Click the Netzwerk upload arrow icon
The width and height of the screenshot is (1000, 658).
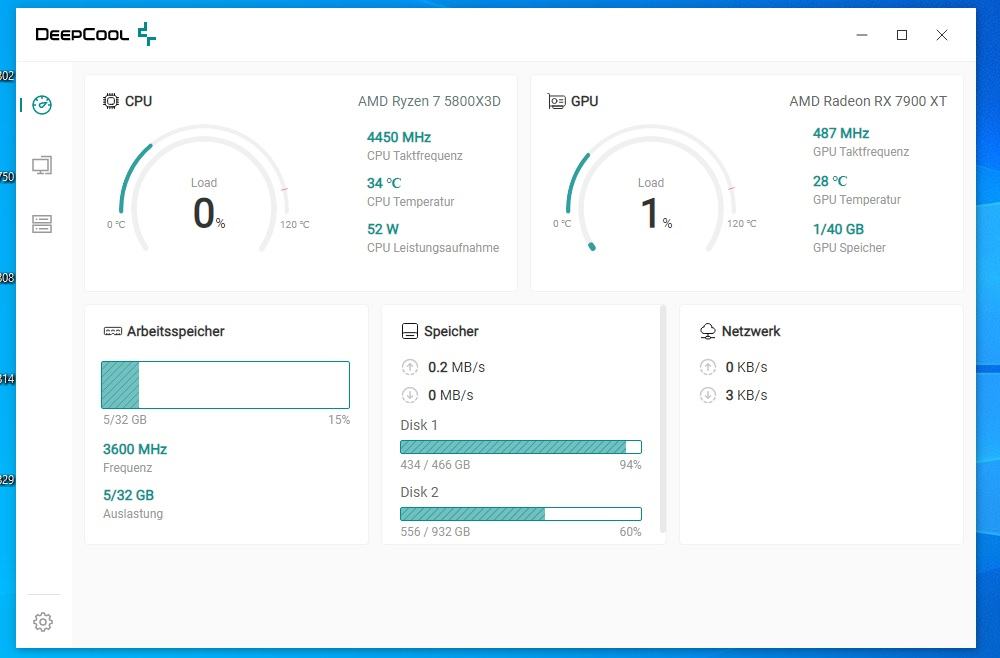(x=708, y=367)
